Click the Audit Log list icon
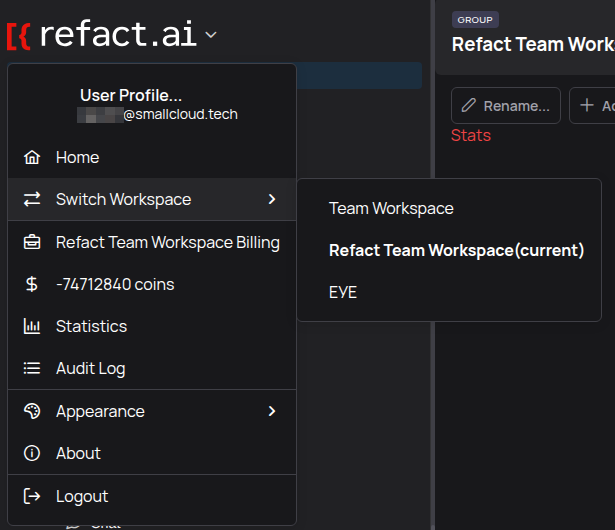The height and width of the screenshot is (530, 615). 32,368
